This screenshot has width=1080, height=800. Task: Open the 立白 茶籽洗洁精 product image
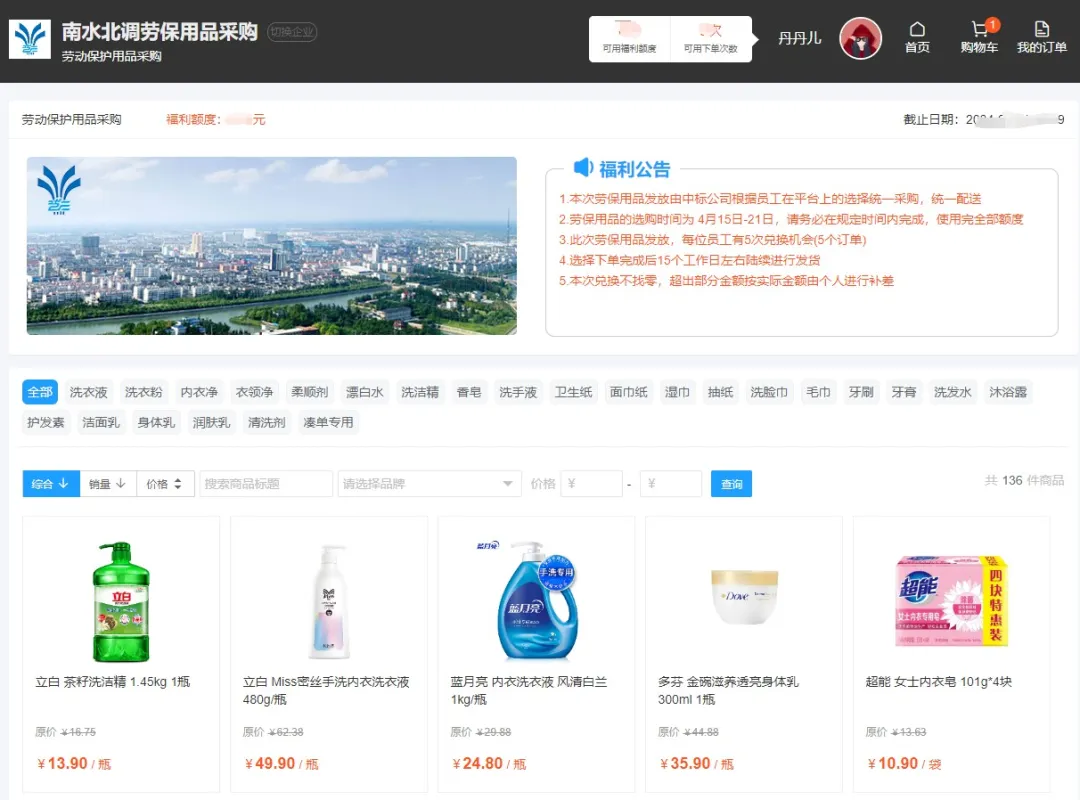click(x=121, y=602)
